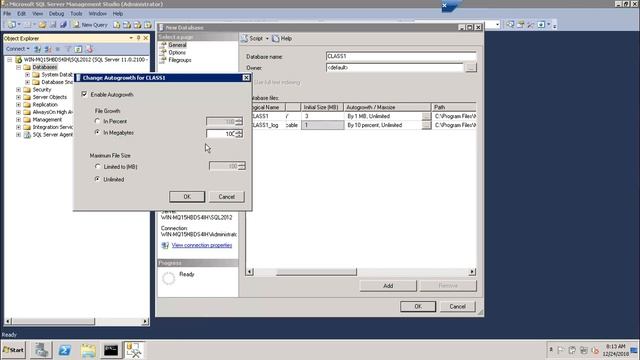Click Cancel at bottom of New Database window
640x360 pixels.
[x=458, y=307]
